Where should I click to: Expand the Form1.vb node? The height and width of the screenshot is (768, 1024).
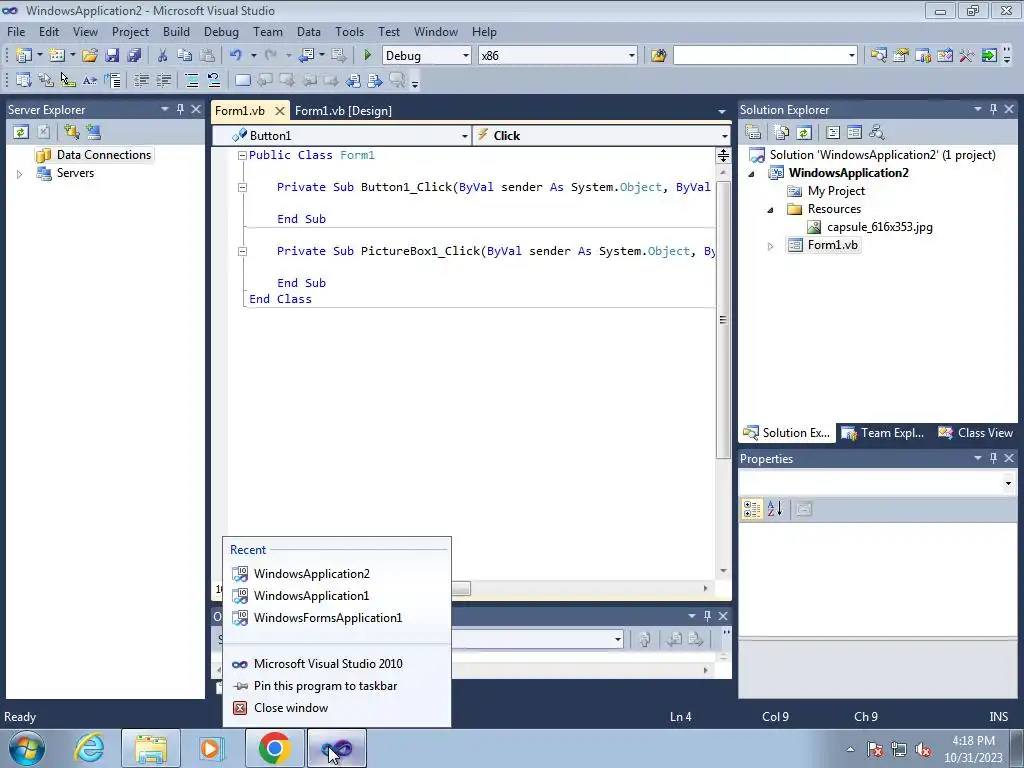(771, 246)
